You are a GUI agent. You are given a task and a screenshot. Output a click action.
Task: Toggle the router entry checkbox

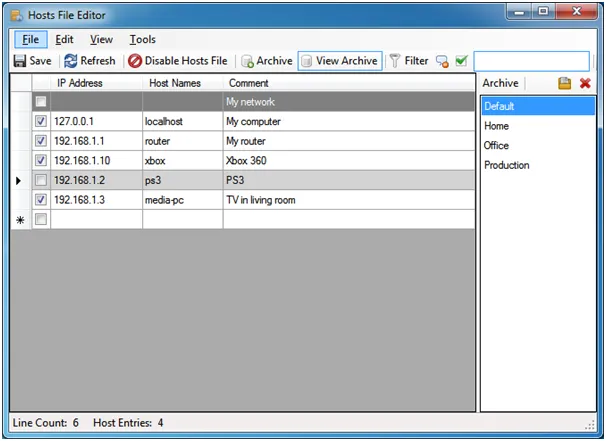pos(41,141)
